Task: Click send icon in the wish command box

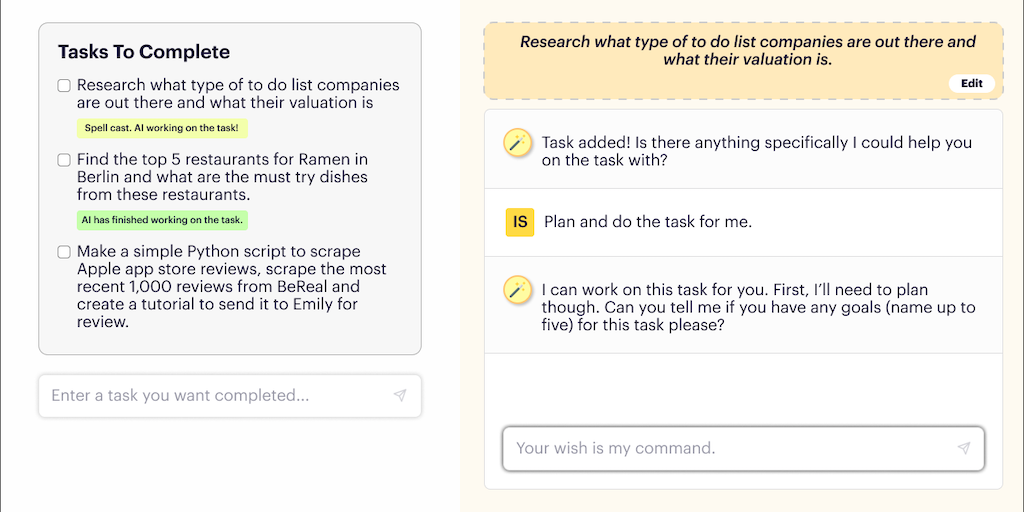Action: [963, 448]
